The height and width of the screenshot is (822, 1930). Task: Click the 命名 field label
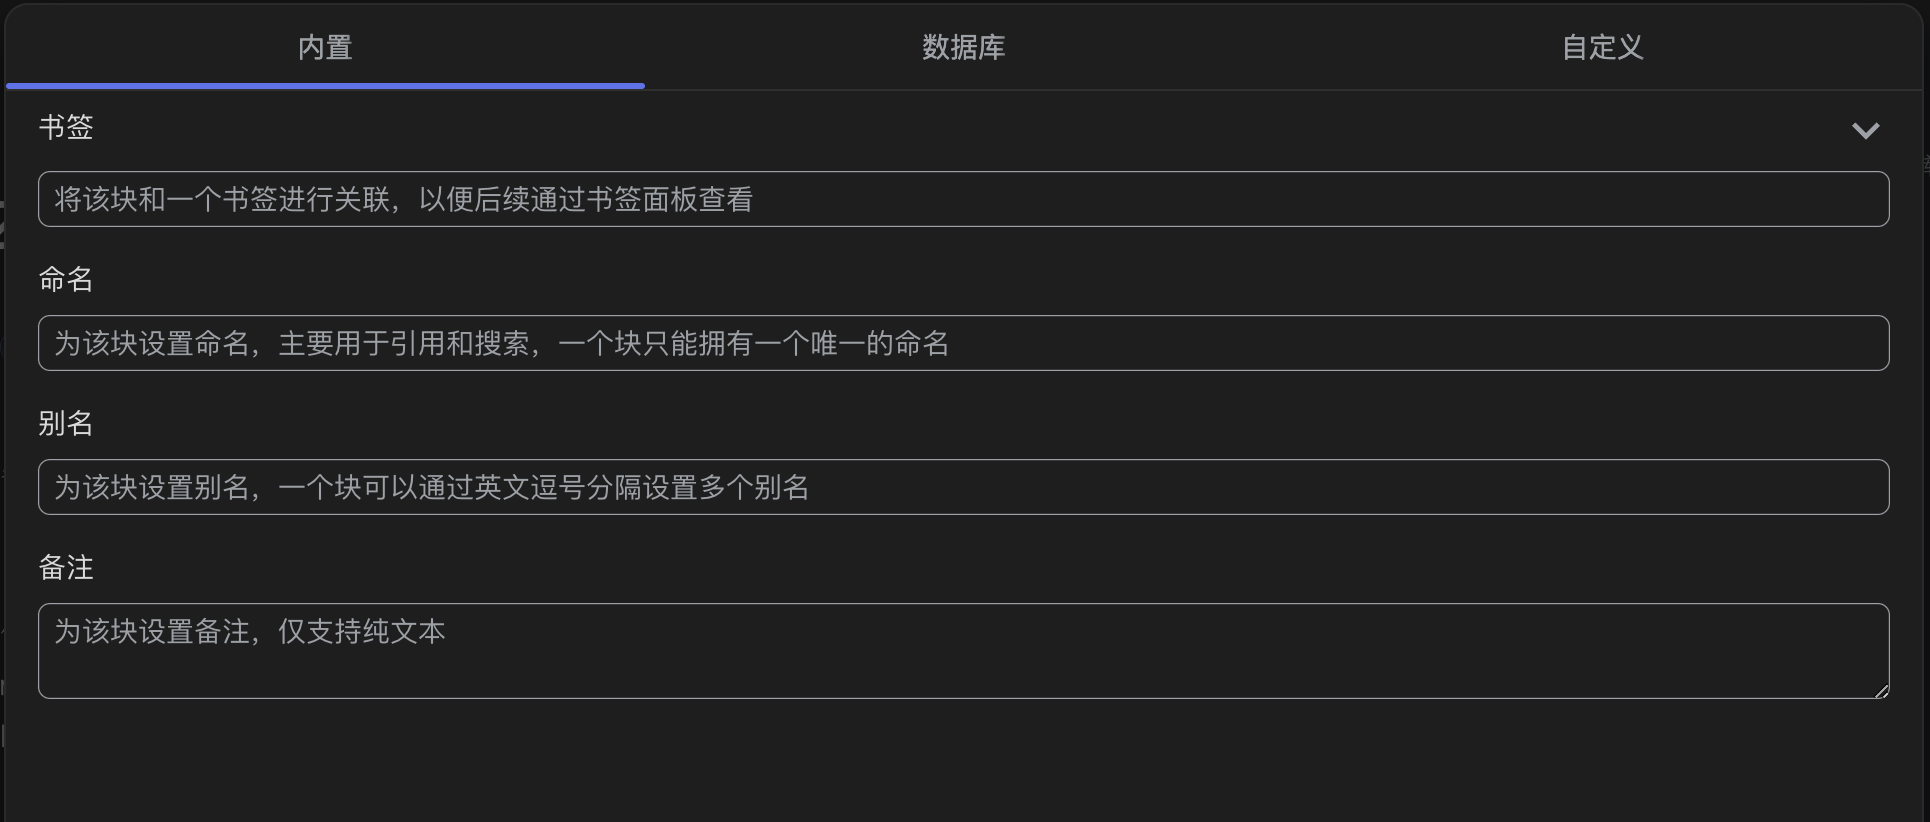pyautogui.click(x=66, y=279)
